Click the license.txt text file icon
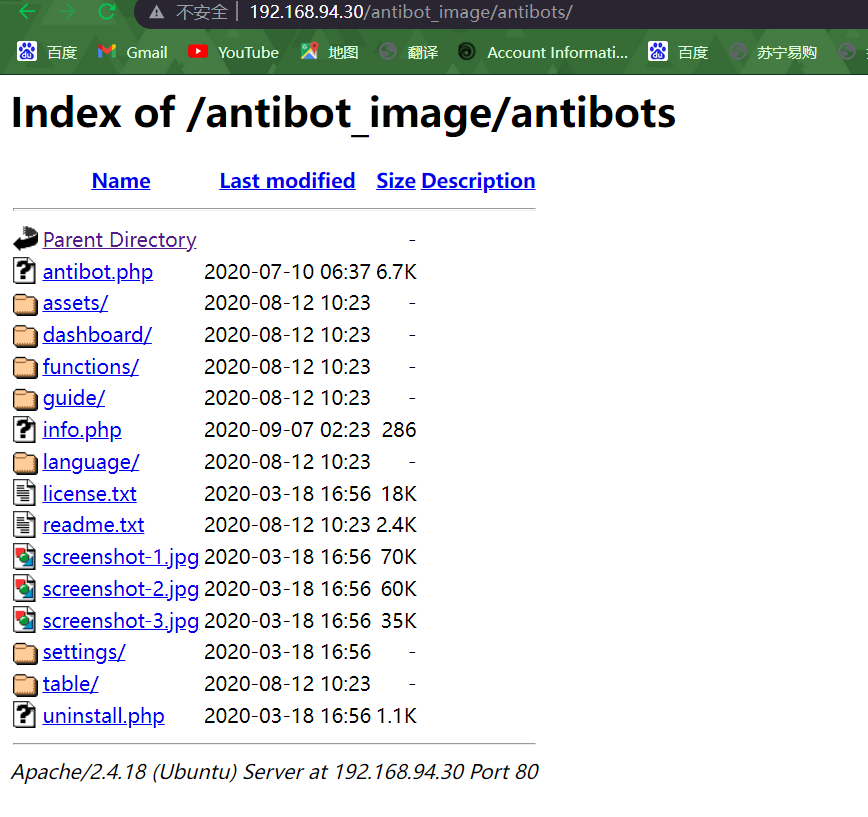This screenshot has height=817, width=868. pos(24,493)
